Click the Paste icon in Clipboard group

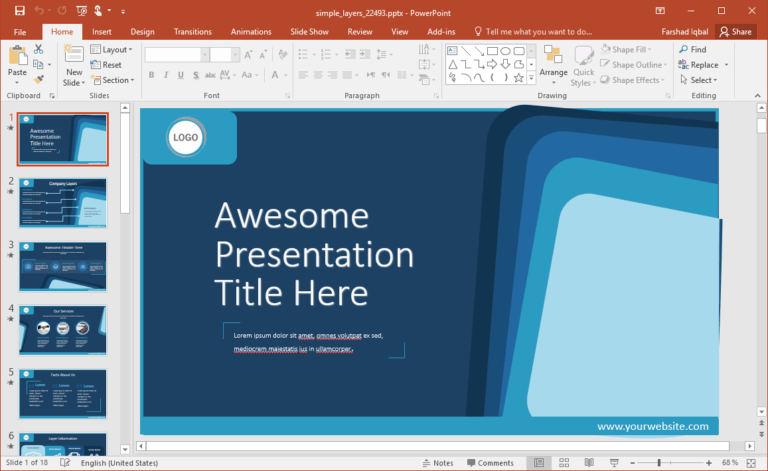pyautogui.click(x=17, y=58)
